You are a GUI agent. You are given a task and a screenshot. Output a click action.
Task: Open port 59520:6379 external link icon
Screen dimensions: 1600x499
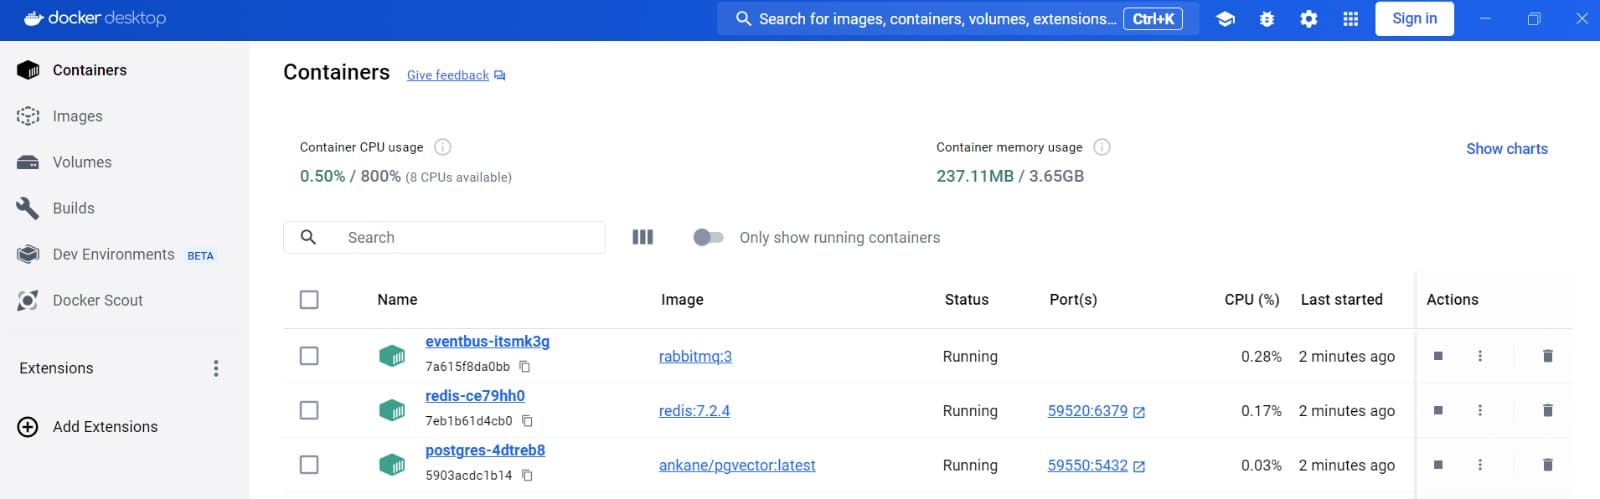pyautogui.click(x=1139, y=412)
